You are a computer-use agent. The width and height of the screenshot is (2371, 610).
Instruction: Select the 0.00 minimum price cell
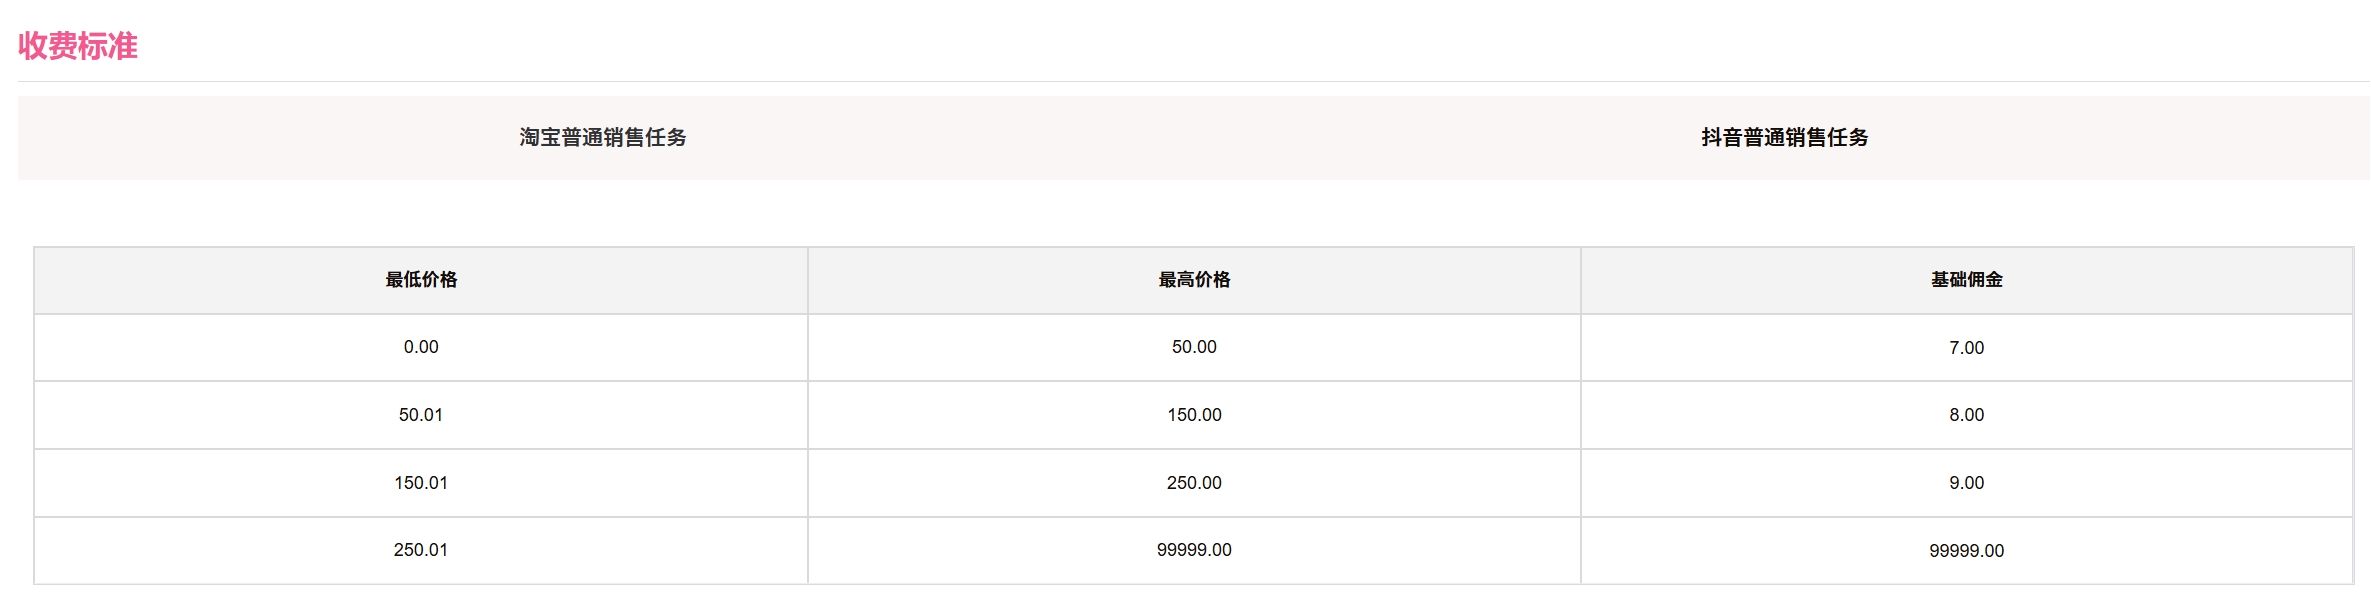[421, 347]
